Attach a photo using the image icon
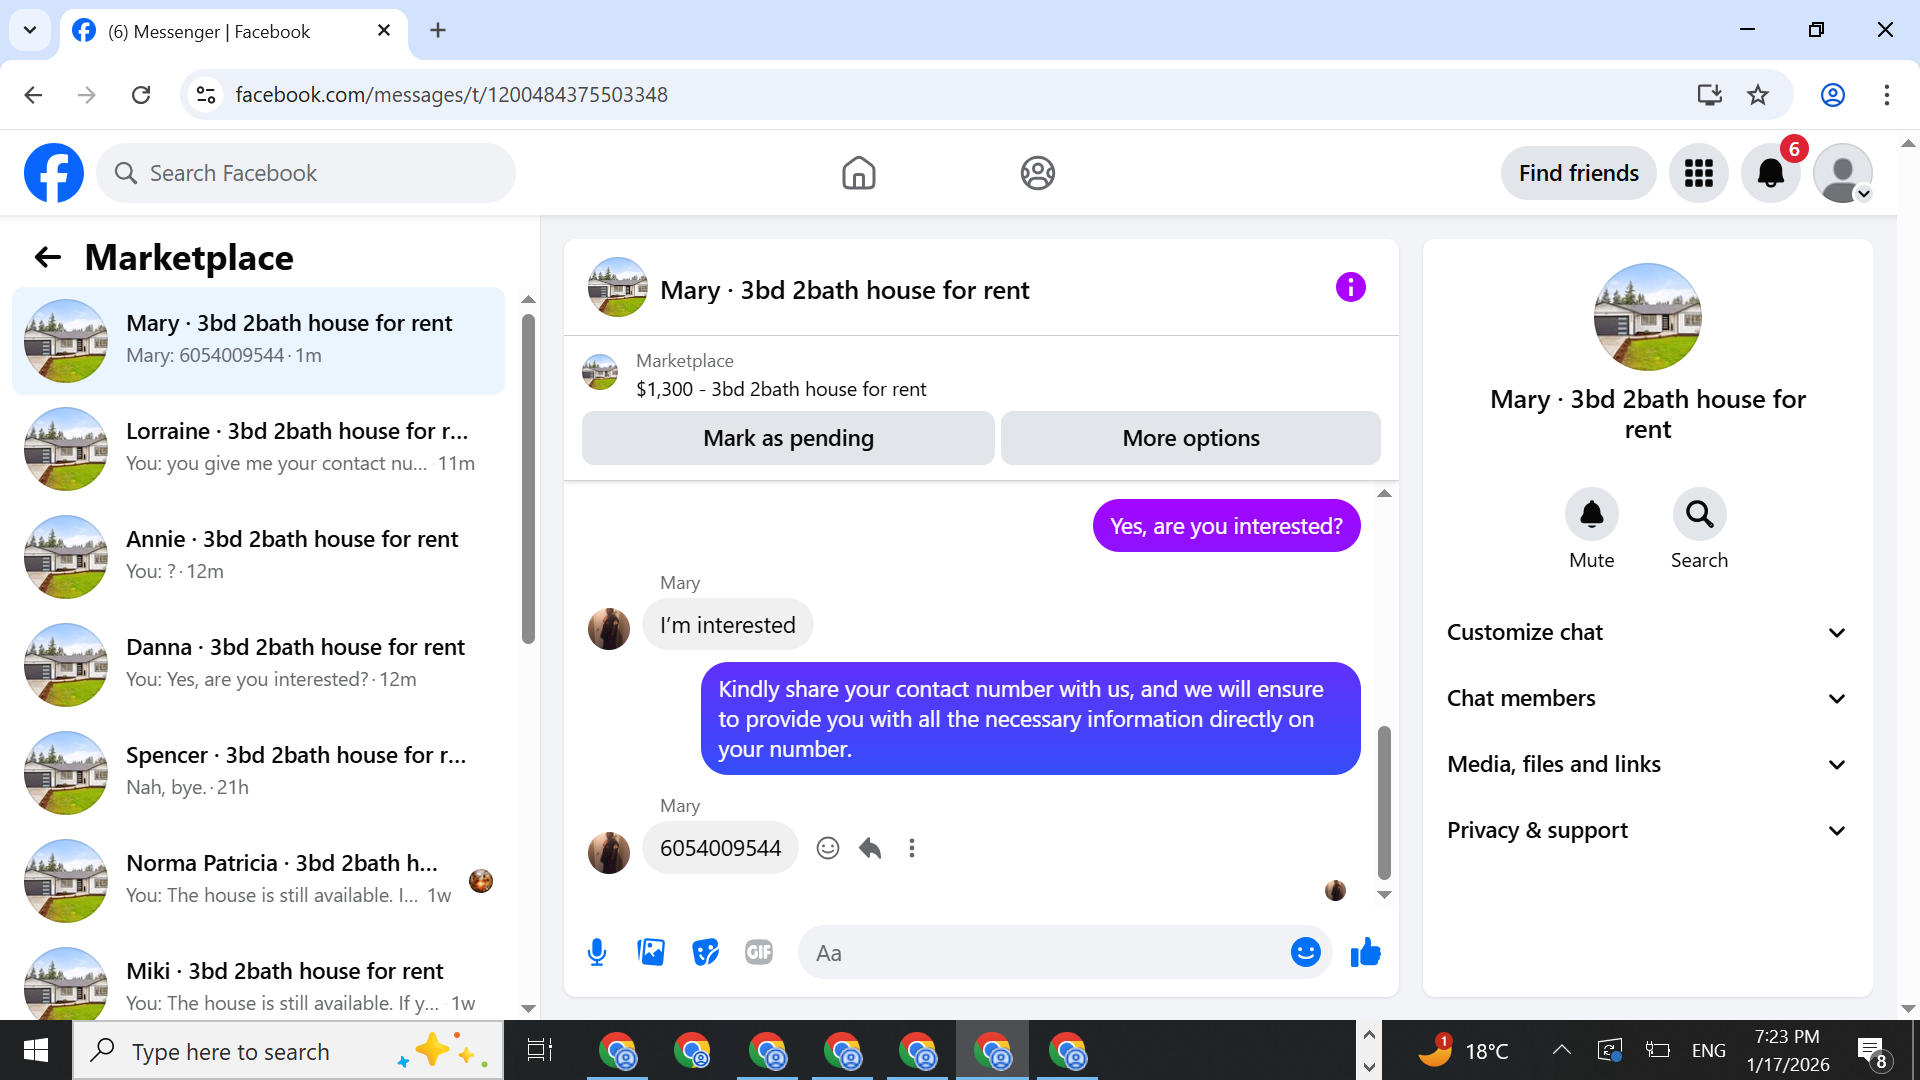Image resolution: width=1920 pixels, height=1080 pixels. pyautogui.click(x=651, y=952)
